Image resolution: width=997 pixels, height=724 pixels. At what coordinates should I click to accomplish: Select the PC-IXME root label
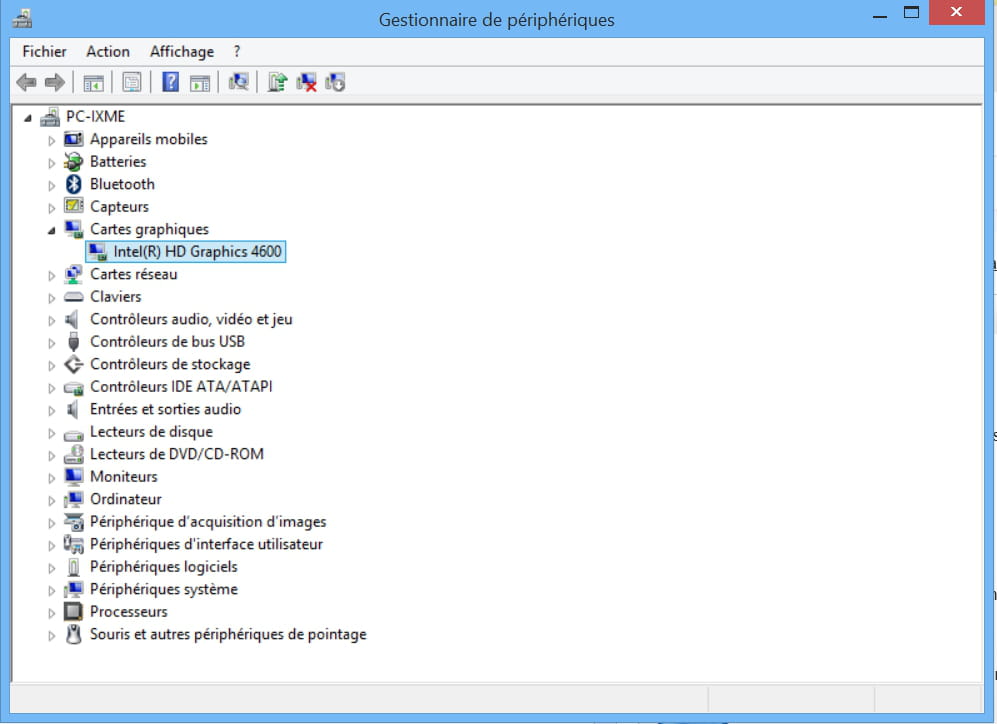point(95,117)
